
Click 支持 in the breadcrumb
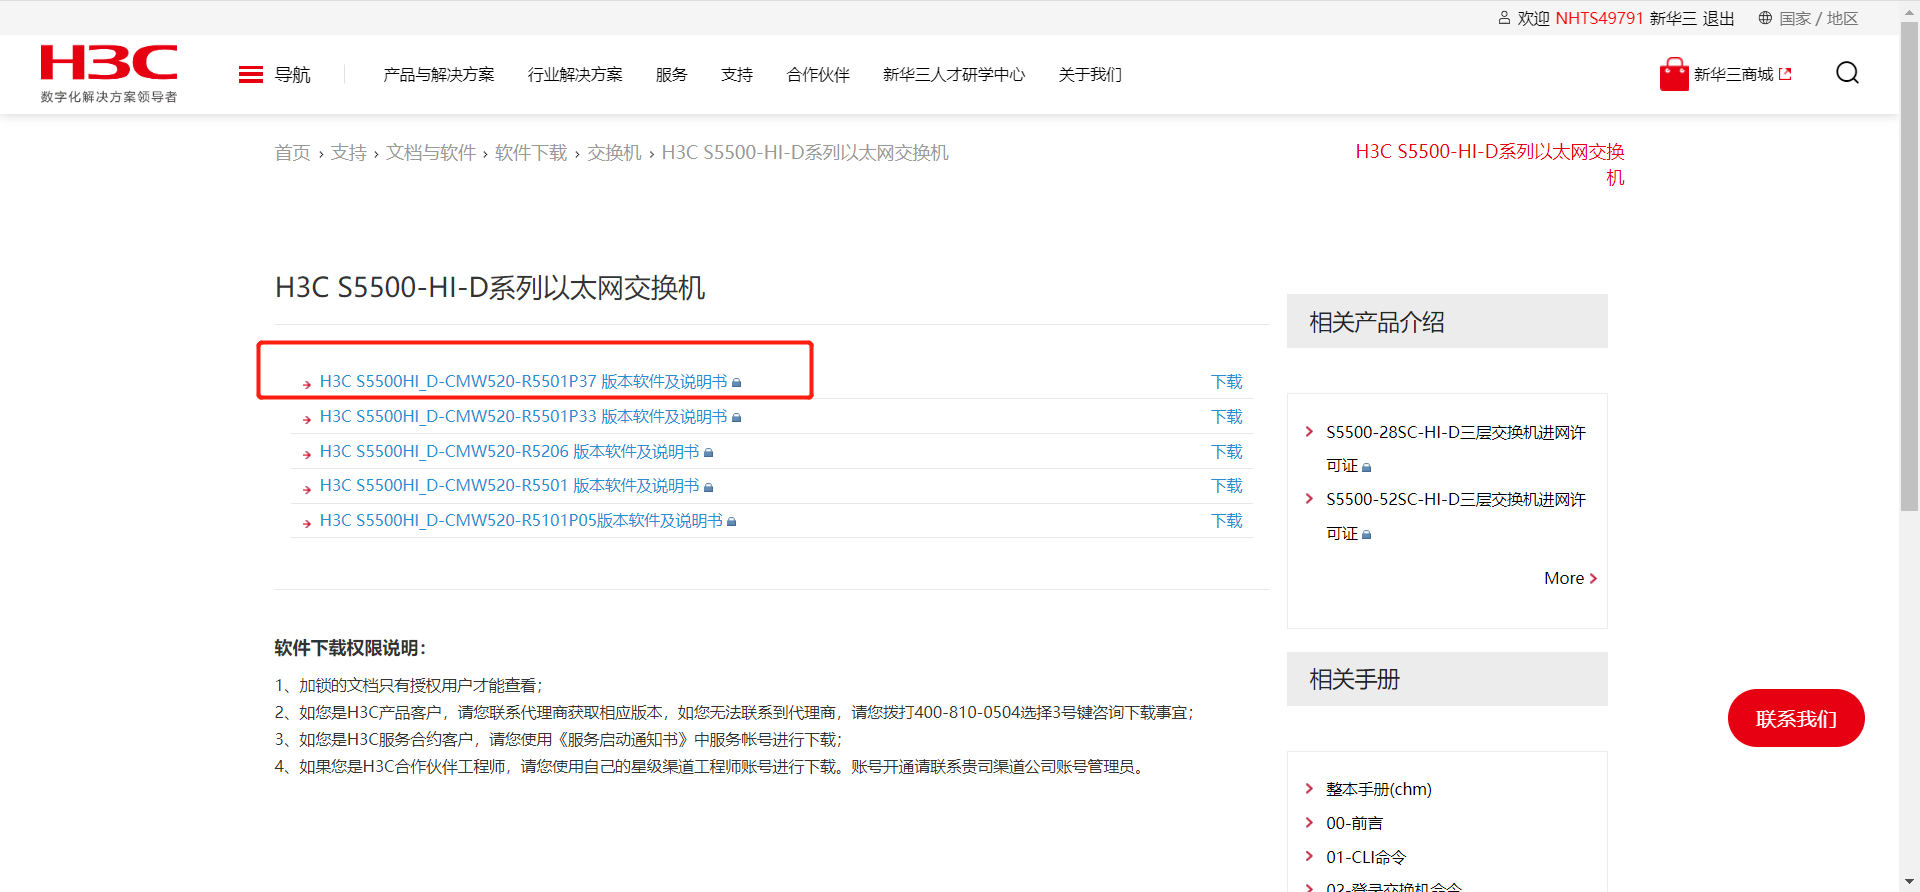(x=349, y=153)
